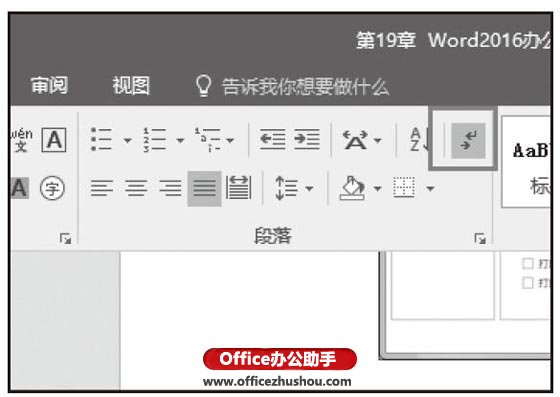Apply shading paint bucket
The width and height of the screenshot is (560, 397).
click(x=352, y=188)
